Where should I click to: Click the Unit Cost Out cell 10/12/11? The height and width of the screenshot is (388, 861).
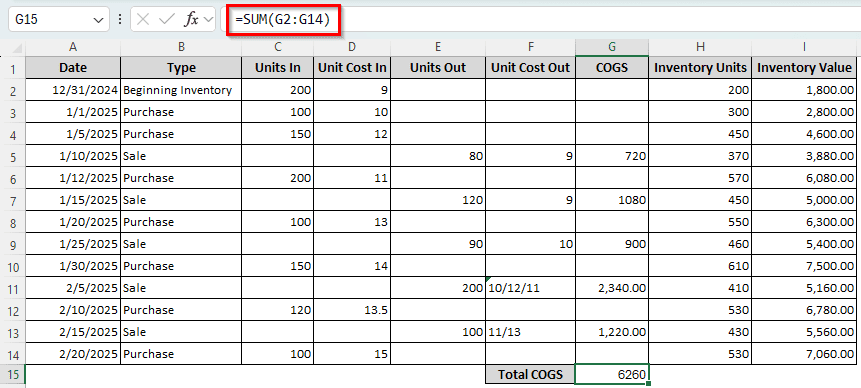pyautogui.click(x=531, y=288)
